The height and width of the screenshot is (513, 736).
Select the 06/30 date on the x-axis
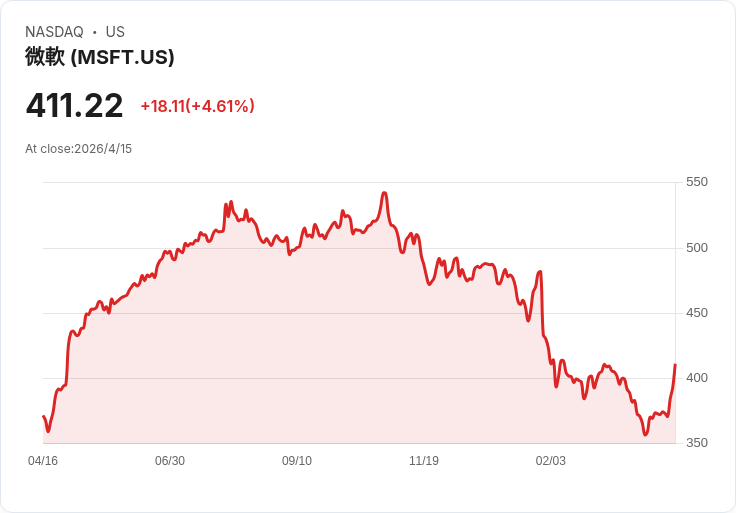pos(170,461)
